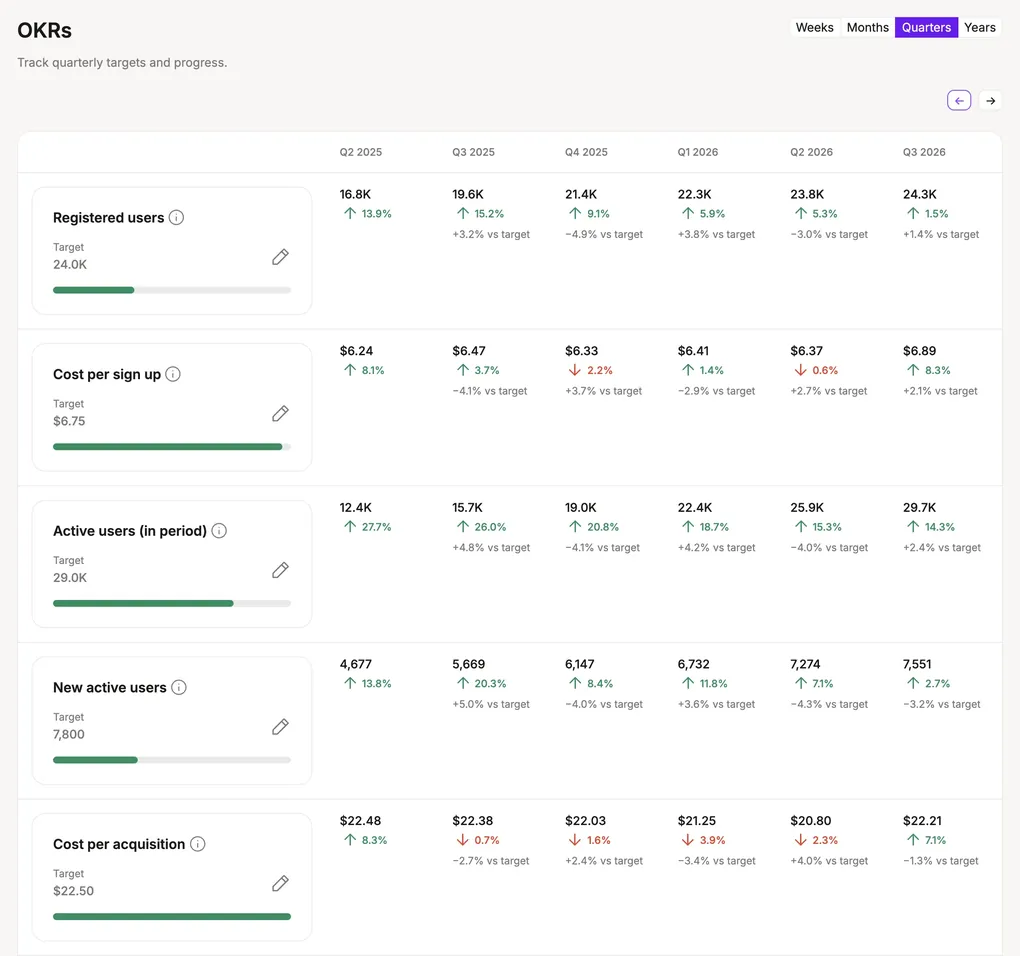The height and width of the screenshot is (956, 1020).
Task: Show info for Cost per sign up
Action: pyautogui.click(x=173, y=374)
